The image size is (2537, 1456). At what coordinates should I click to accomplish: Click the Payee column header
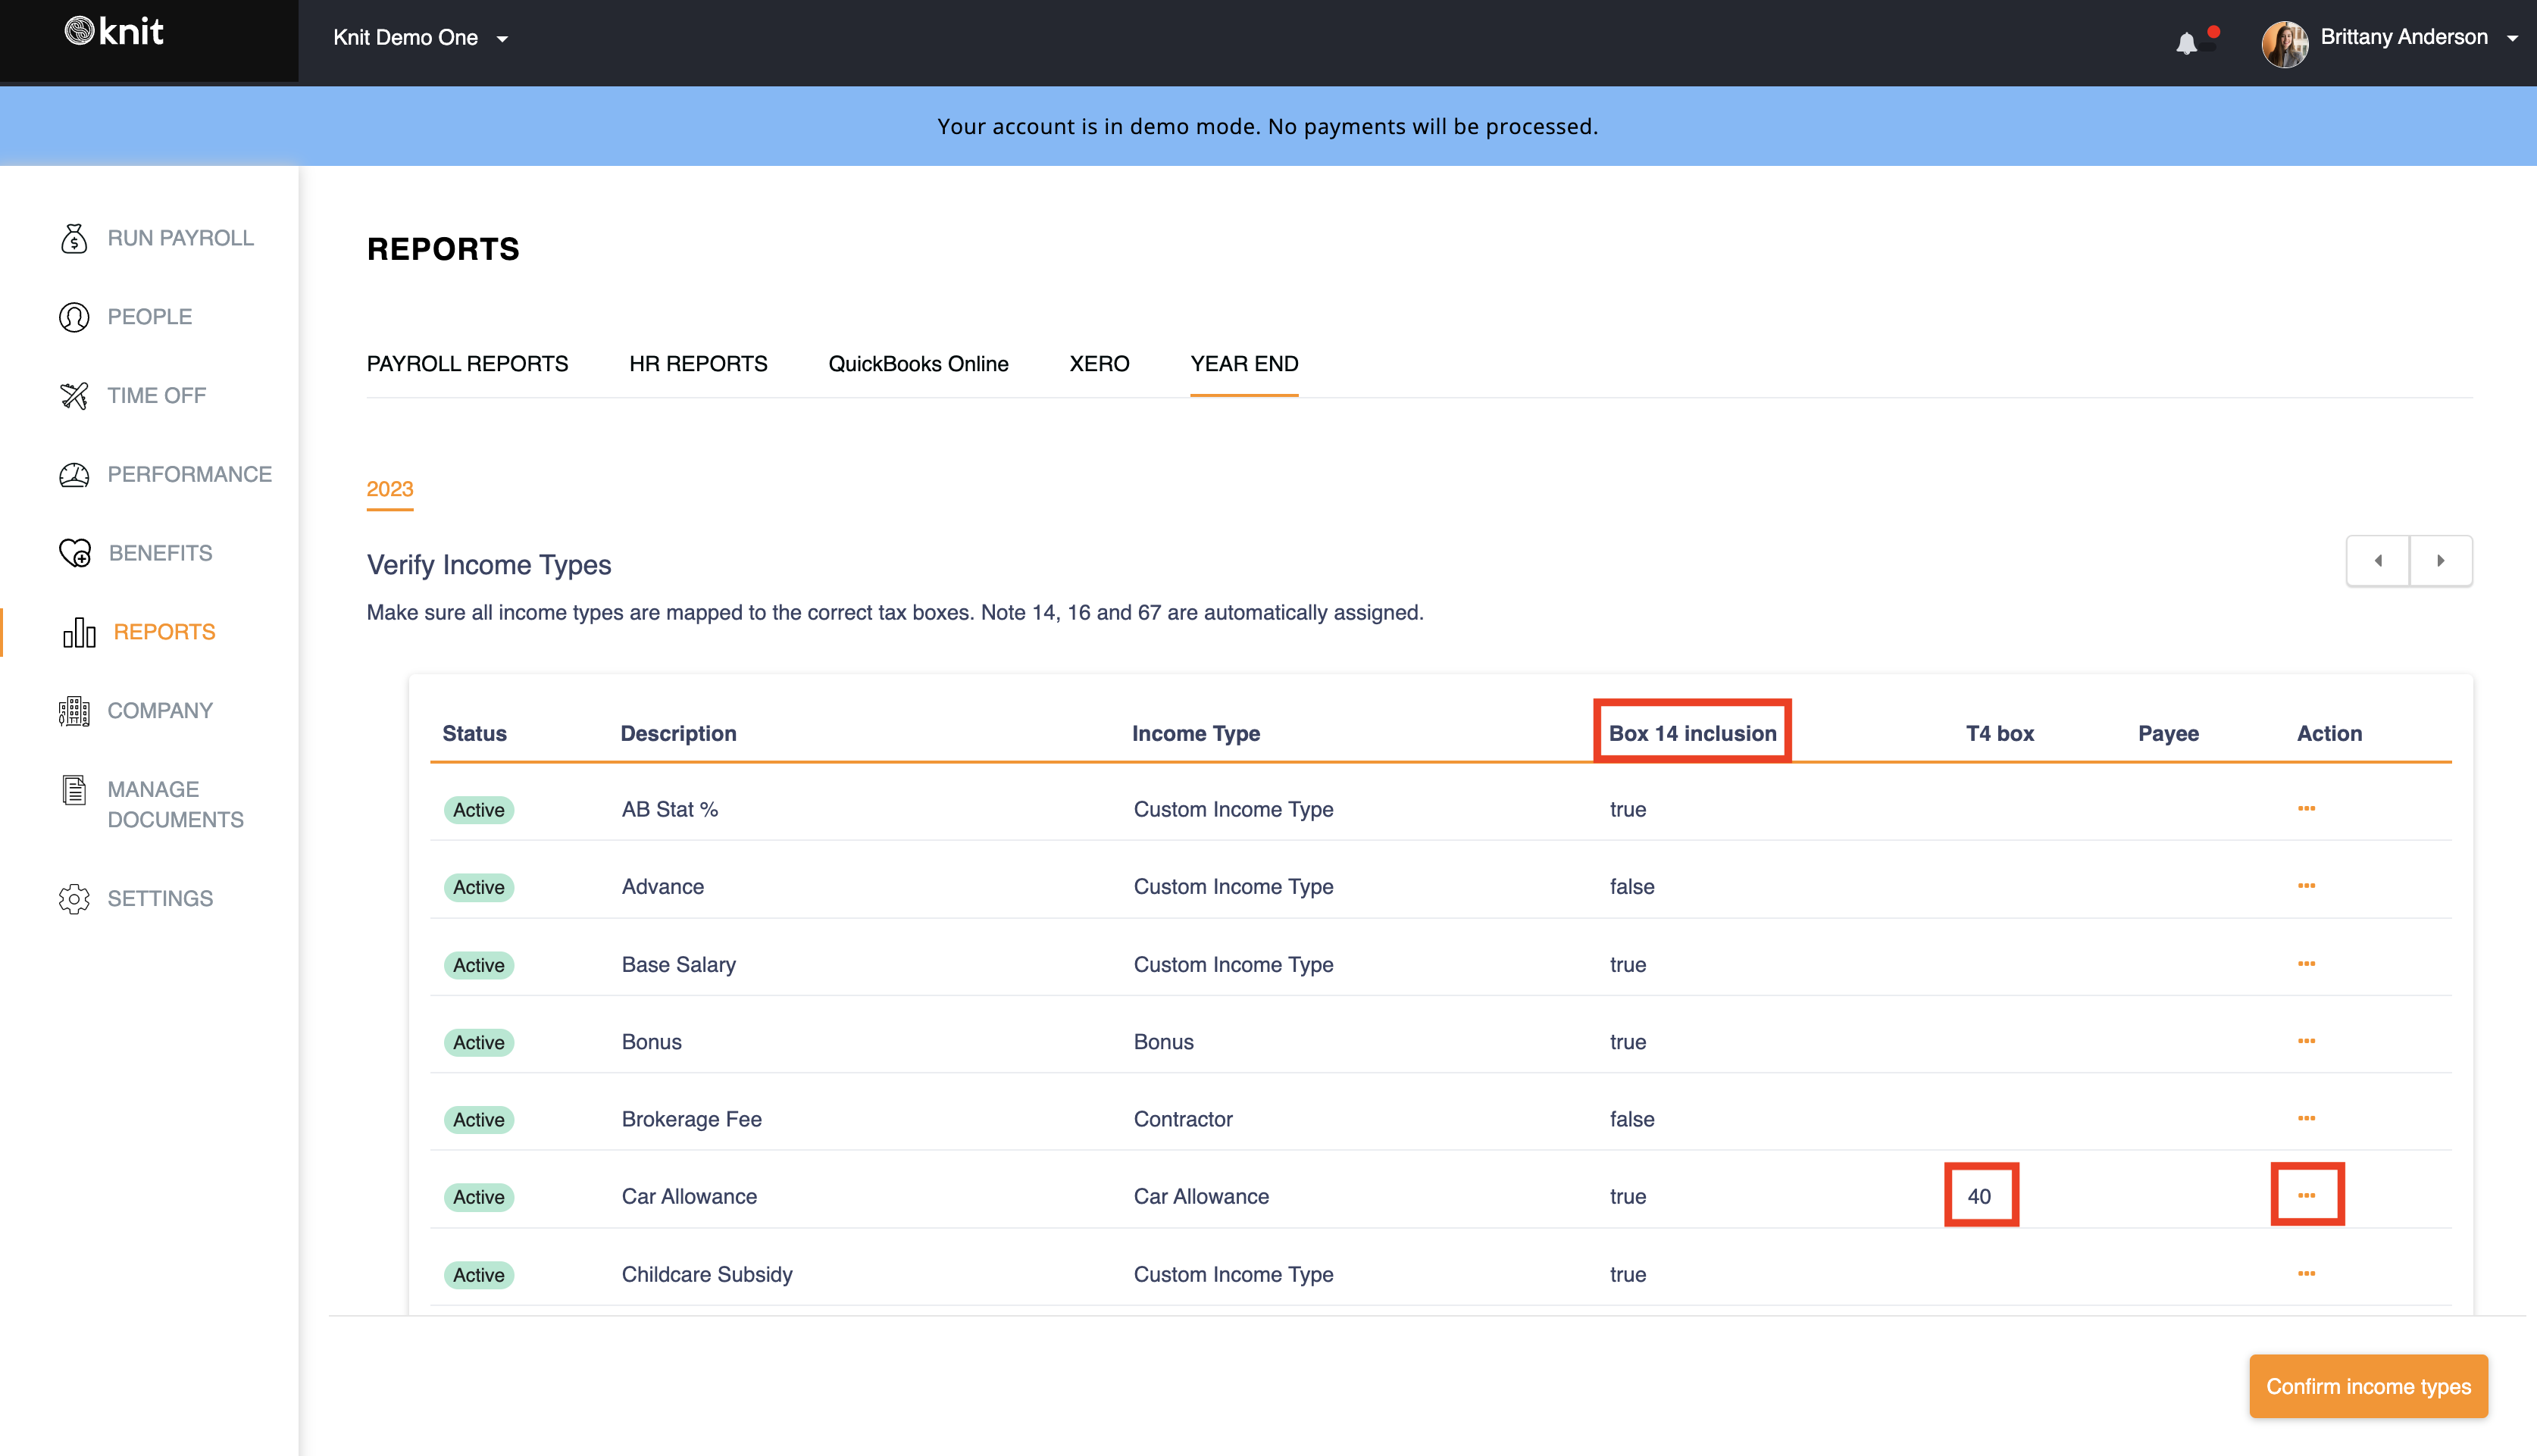(2168, 734)
